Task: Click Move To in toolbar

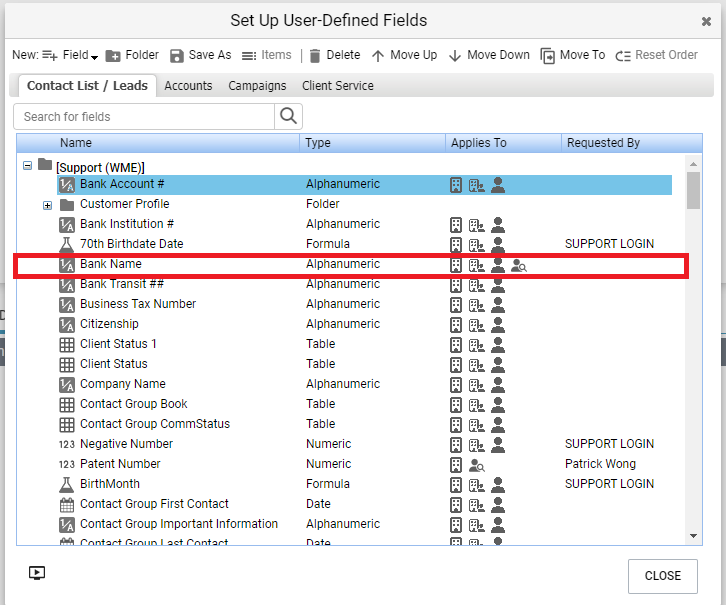Action: coord(573,55)
